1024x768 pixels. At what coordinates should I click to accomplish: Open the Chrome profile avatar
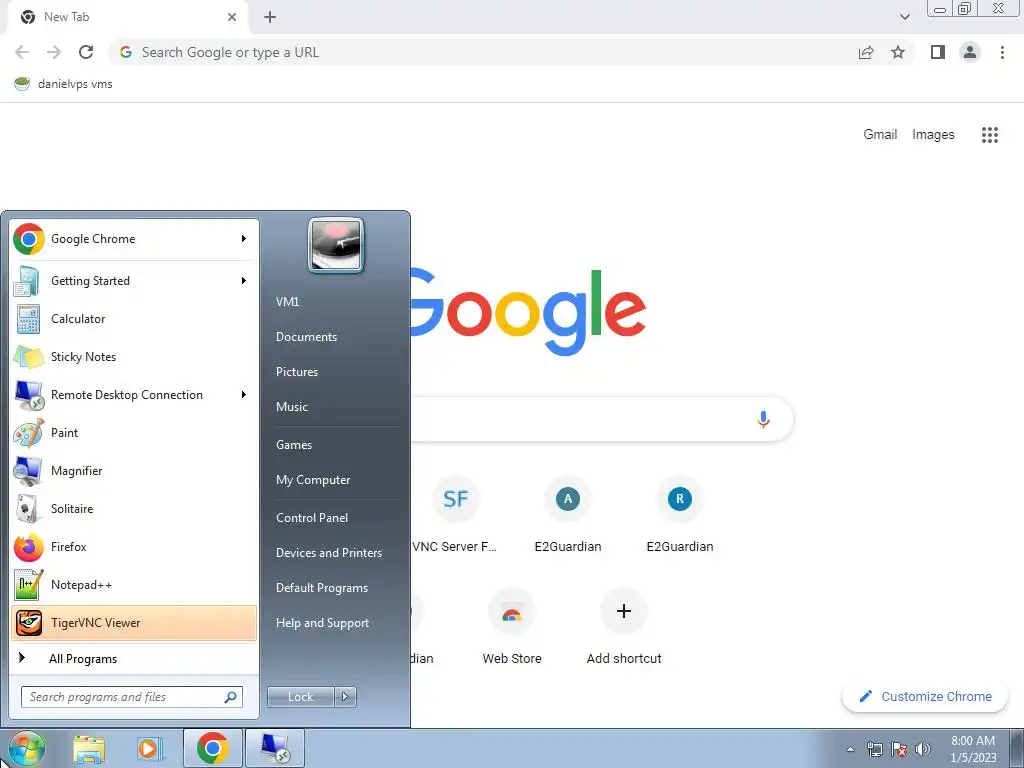(970, 52)
